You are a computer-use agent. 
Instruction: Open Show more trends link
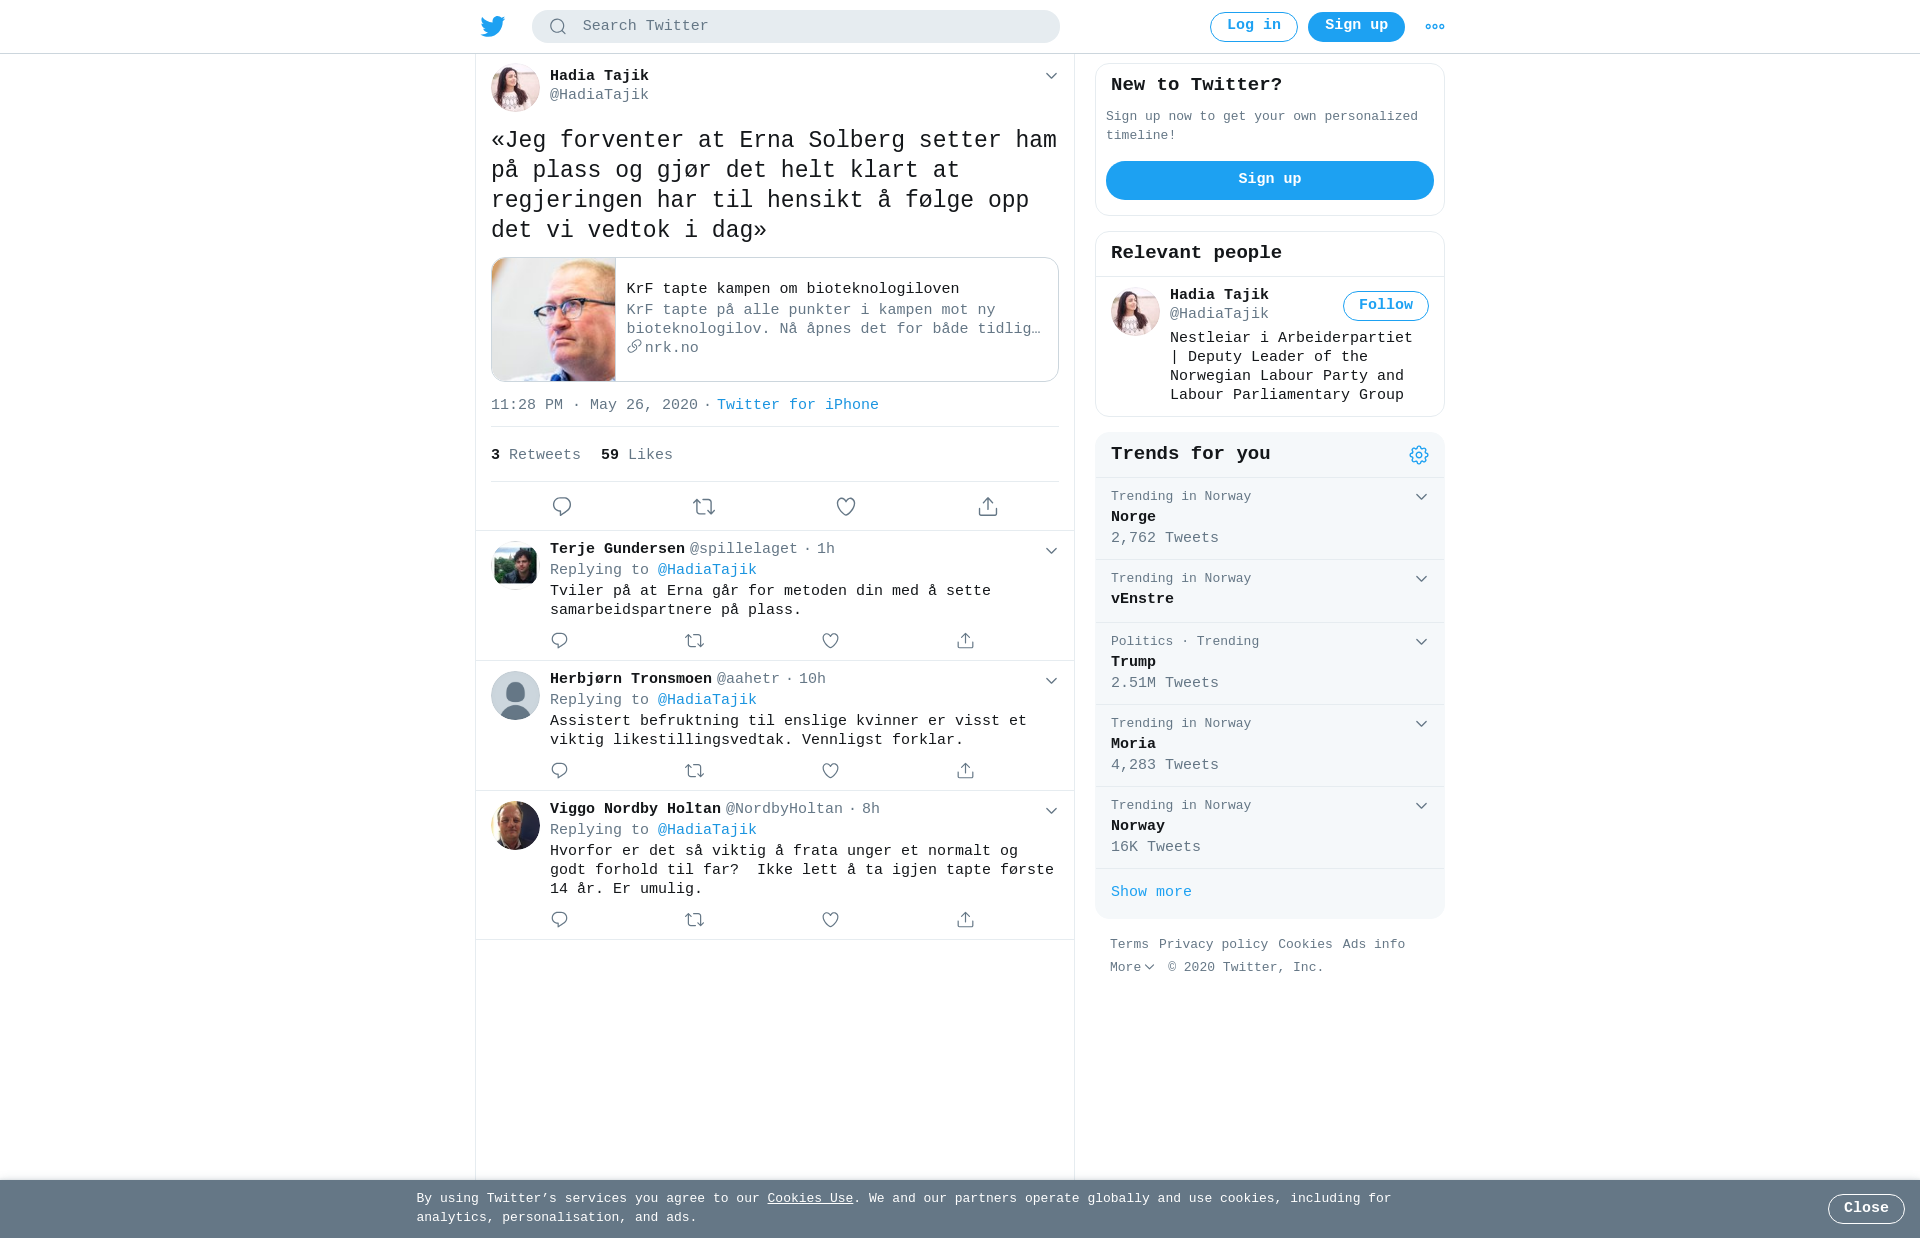click(1151, 892)
